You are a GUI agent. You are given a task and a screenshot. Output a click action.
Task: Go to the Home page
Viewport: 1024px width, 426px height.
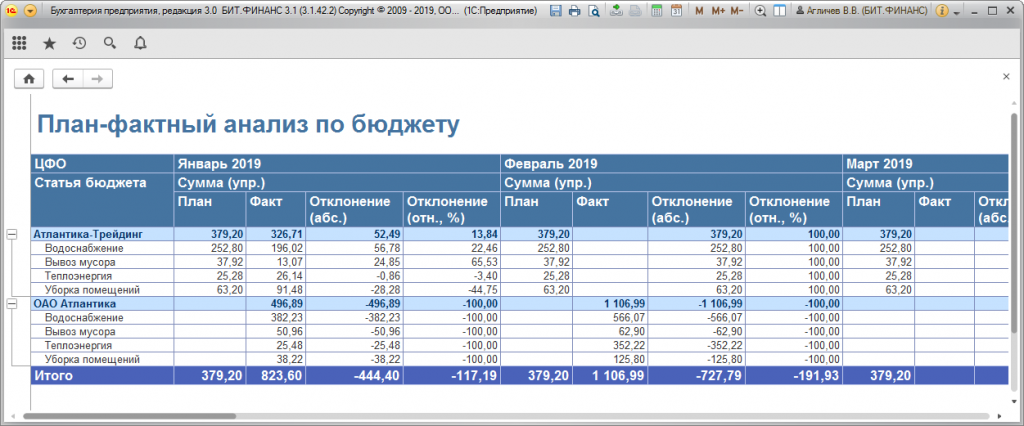coord(29,78)
